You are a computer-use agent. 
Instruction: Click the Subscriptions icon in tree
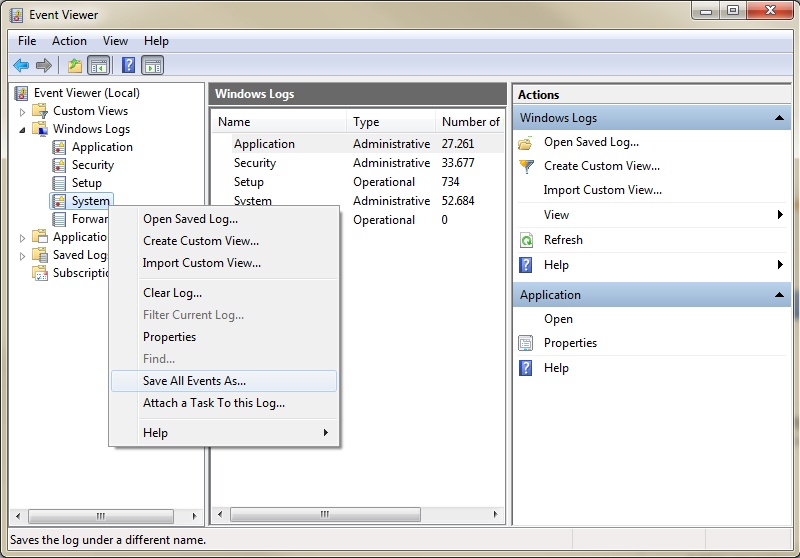(40, 273)
